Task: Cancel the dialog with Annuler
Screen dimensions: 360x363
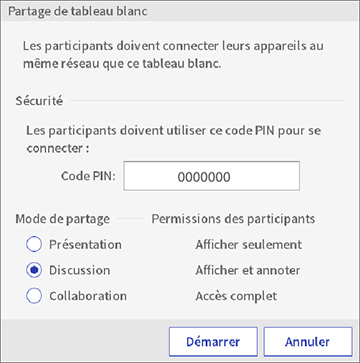Action: point(308,342)
